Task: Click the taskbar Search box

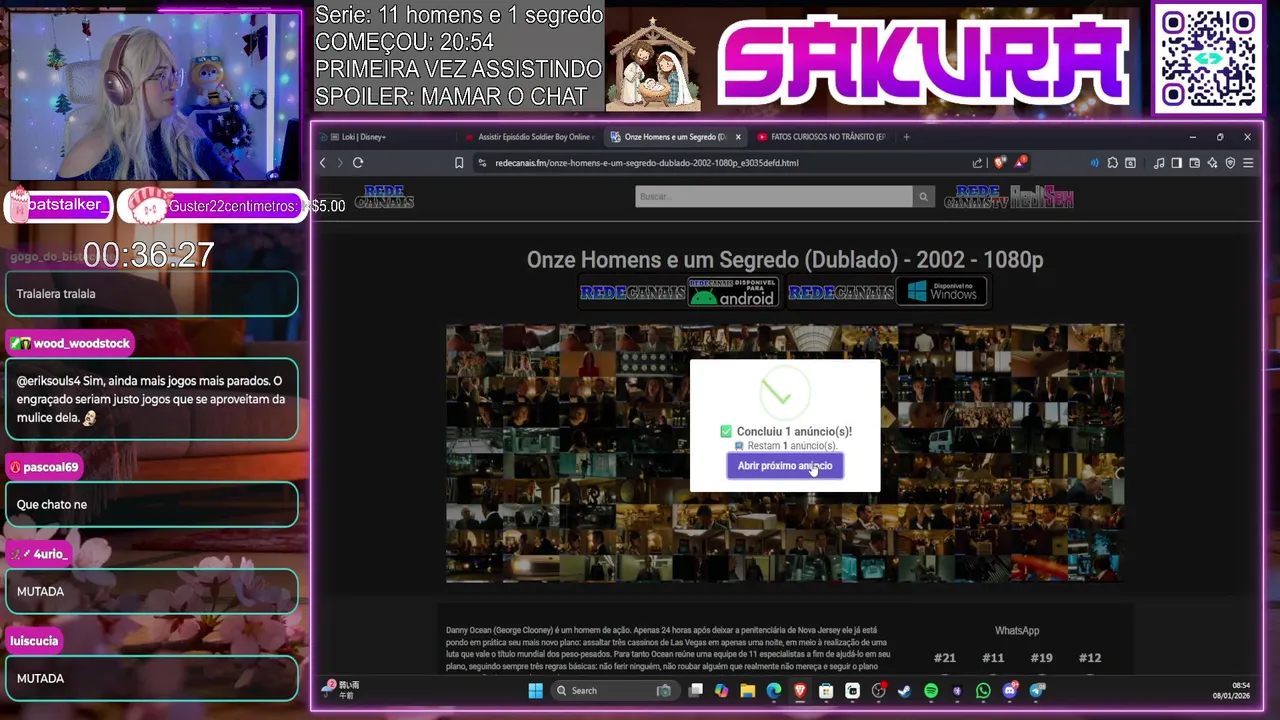Action: (x=615, y=691)
